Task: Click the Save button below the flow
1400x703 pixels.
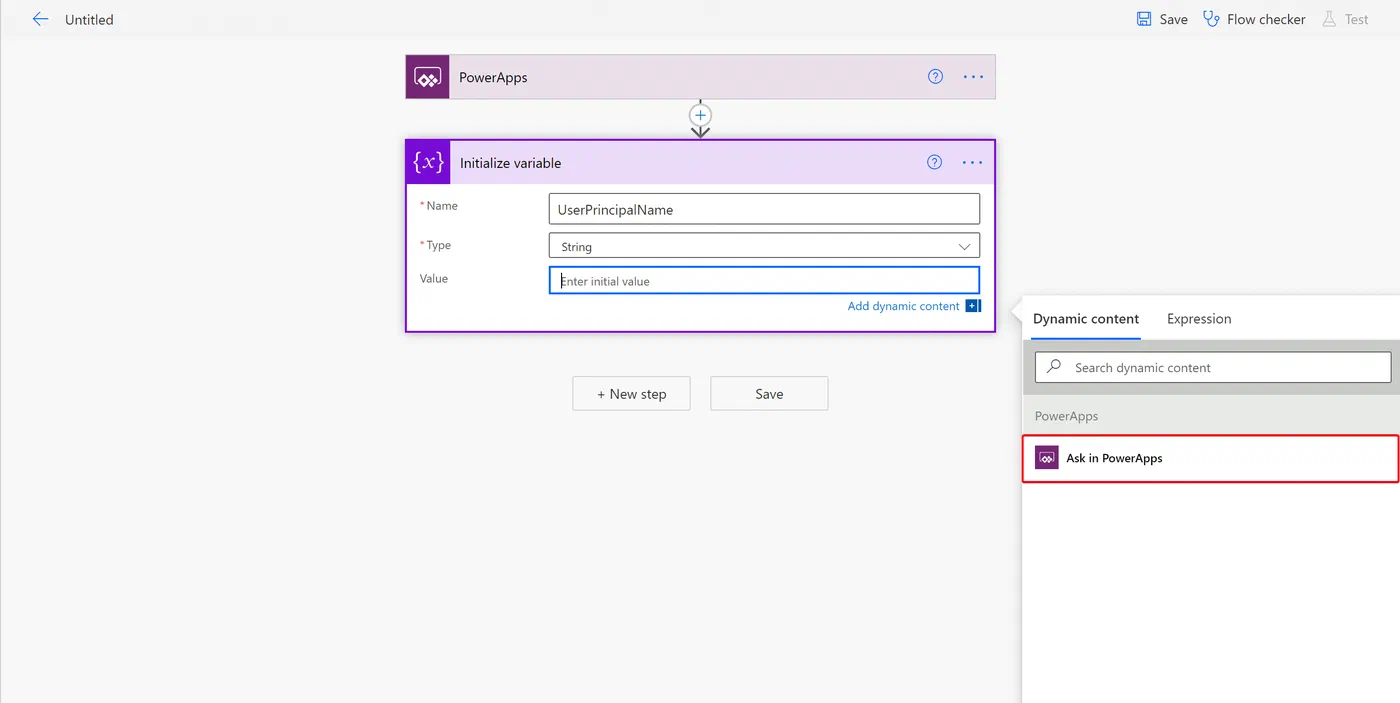Action: pos(769,393)
